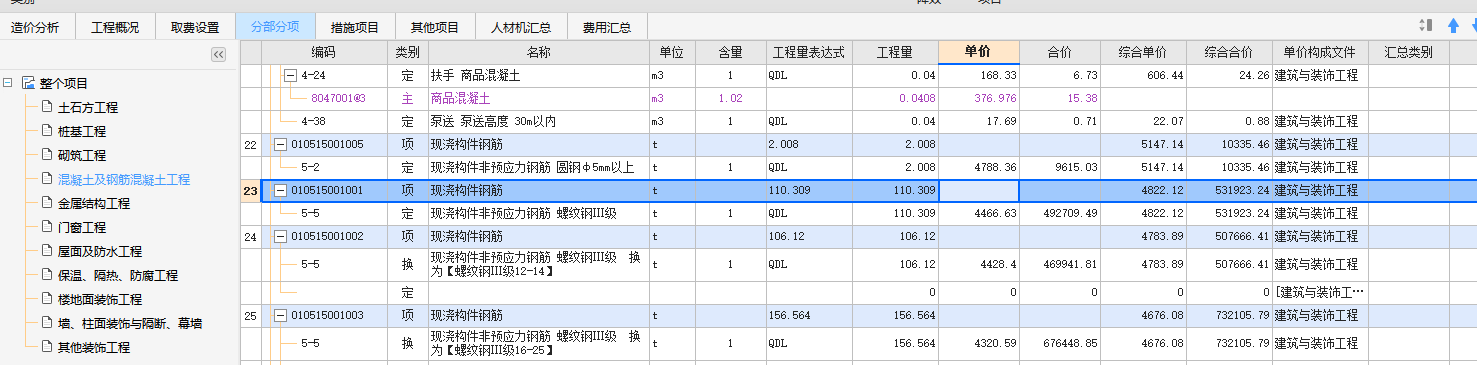Viewport: 1477px width, 365px height.
Task: Click the 编码 column header
Action: tap(324, 52)
